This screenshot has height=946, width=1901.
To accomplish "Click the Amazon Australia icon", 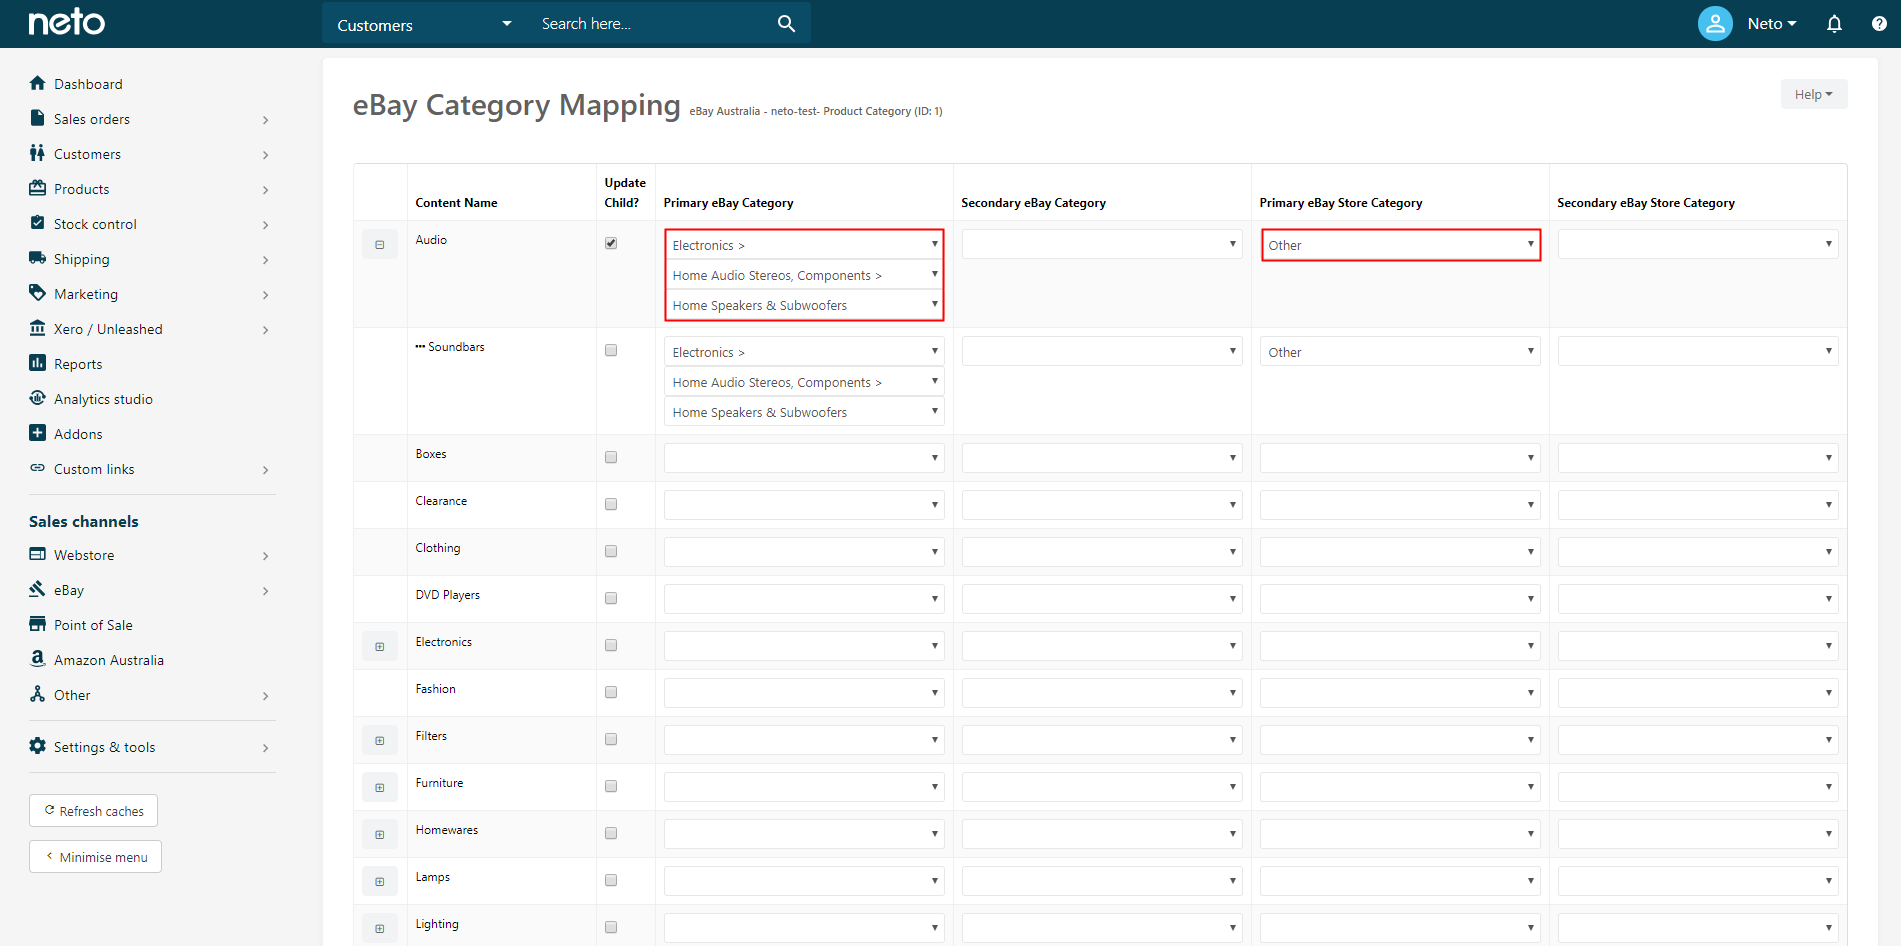I will tap(38, 659).
